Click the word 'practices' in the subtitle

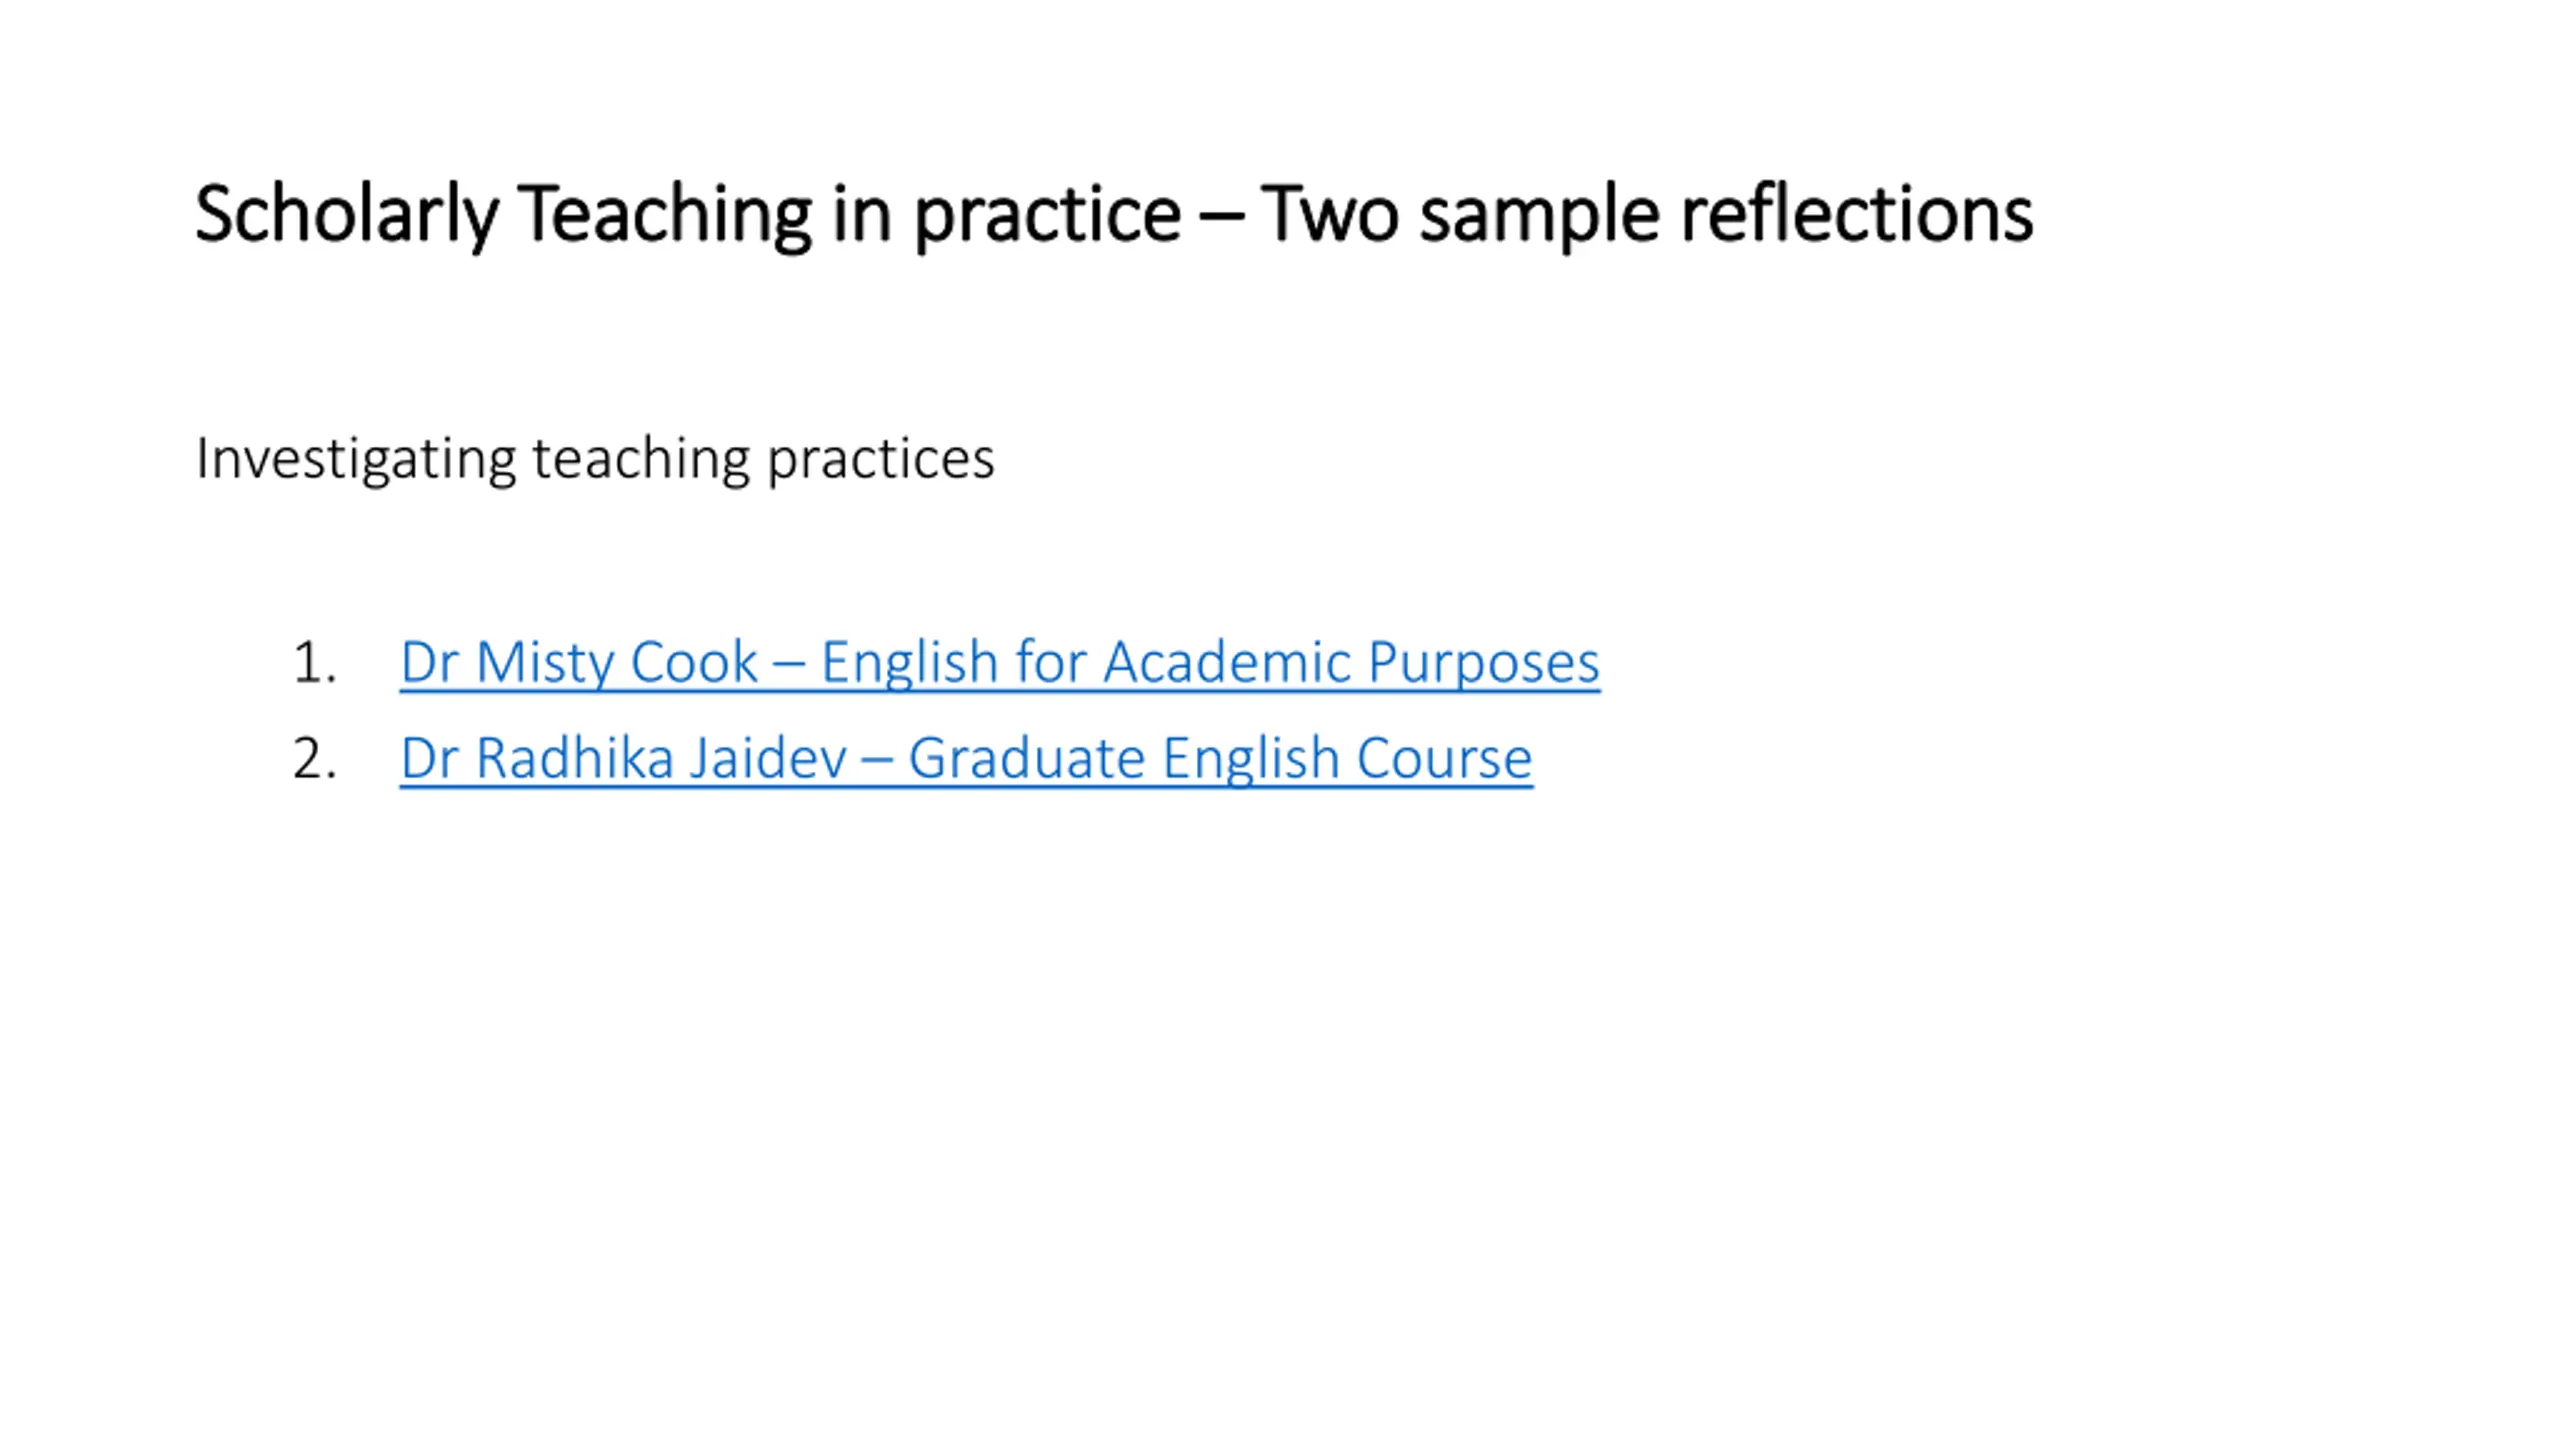[x=881, y=460]
